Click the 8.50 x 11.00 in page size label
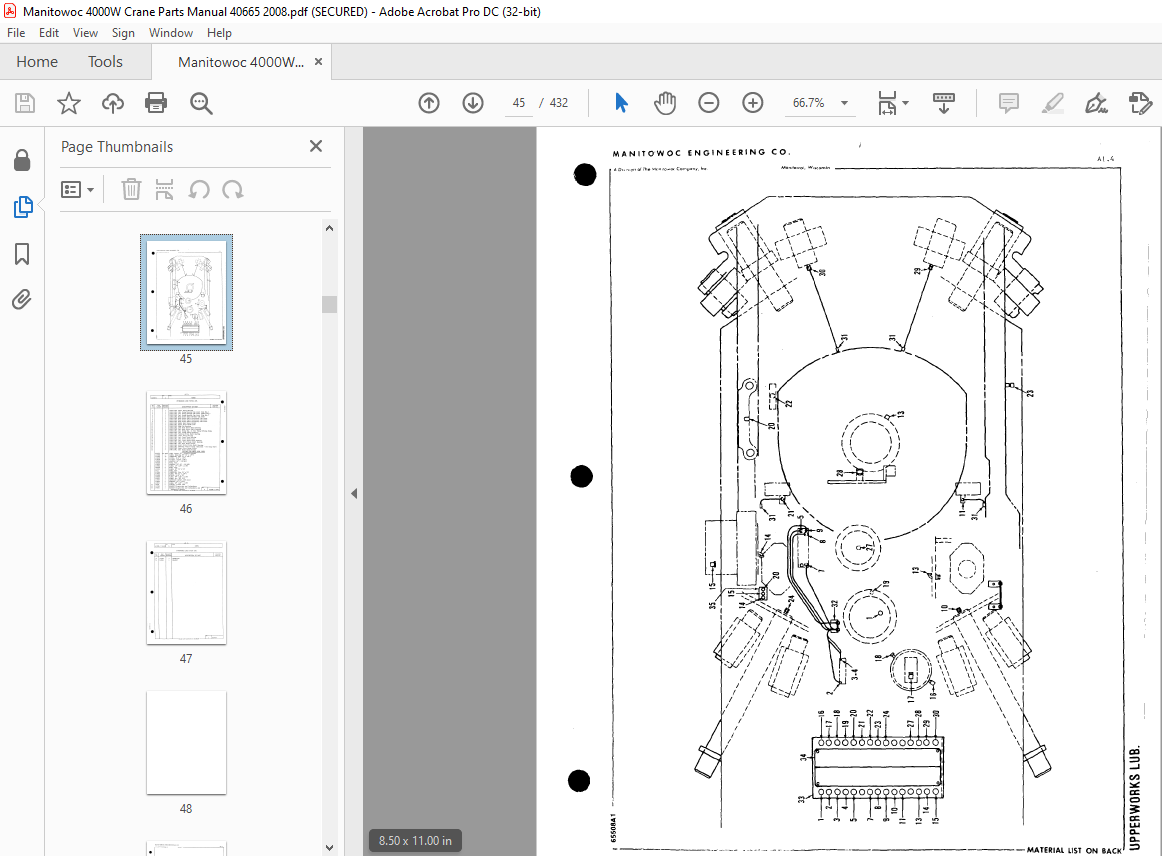Screen dimensions: 1162x856 pos(415,840)
